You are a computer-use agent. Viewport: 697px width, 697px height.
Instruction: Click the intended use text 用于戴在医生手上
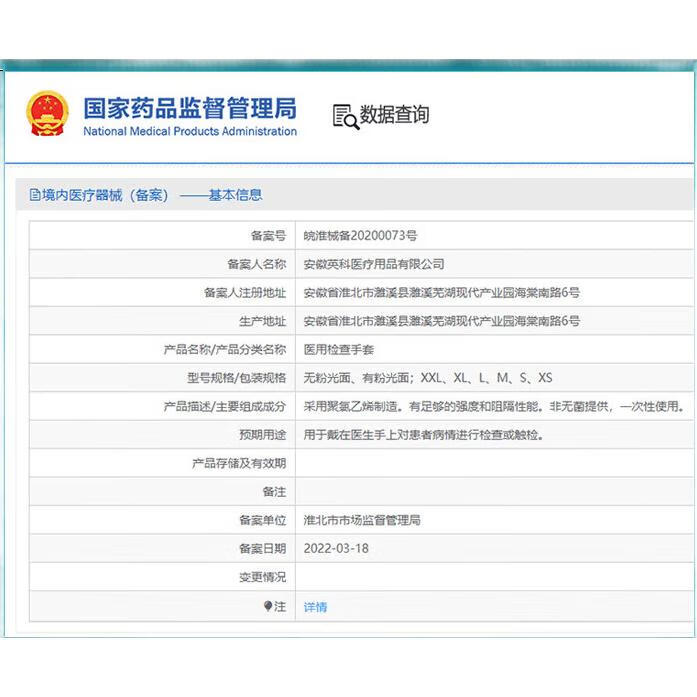pos(424,435)
